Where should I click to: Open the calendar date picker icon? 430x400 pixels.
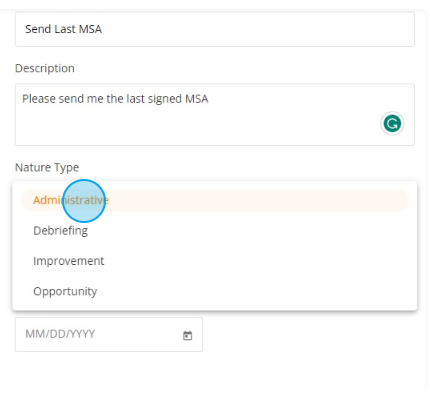point(188,335)
